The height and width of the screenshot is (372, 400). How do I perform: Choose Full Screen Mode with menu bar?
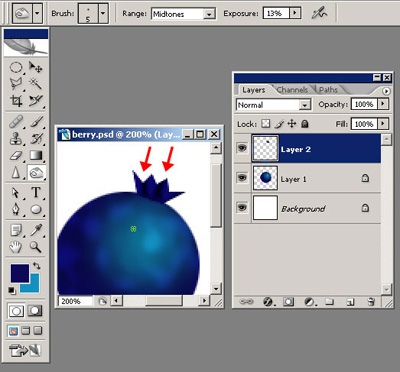(25, 331)
